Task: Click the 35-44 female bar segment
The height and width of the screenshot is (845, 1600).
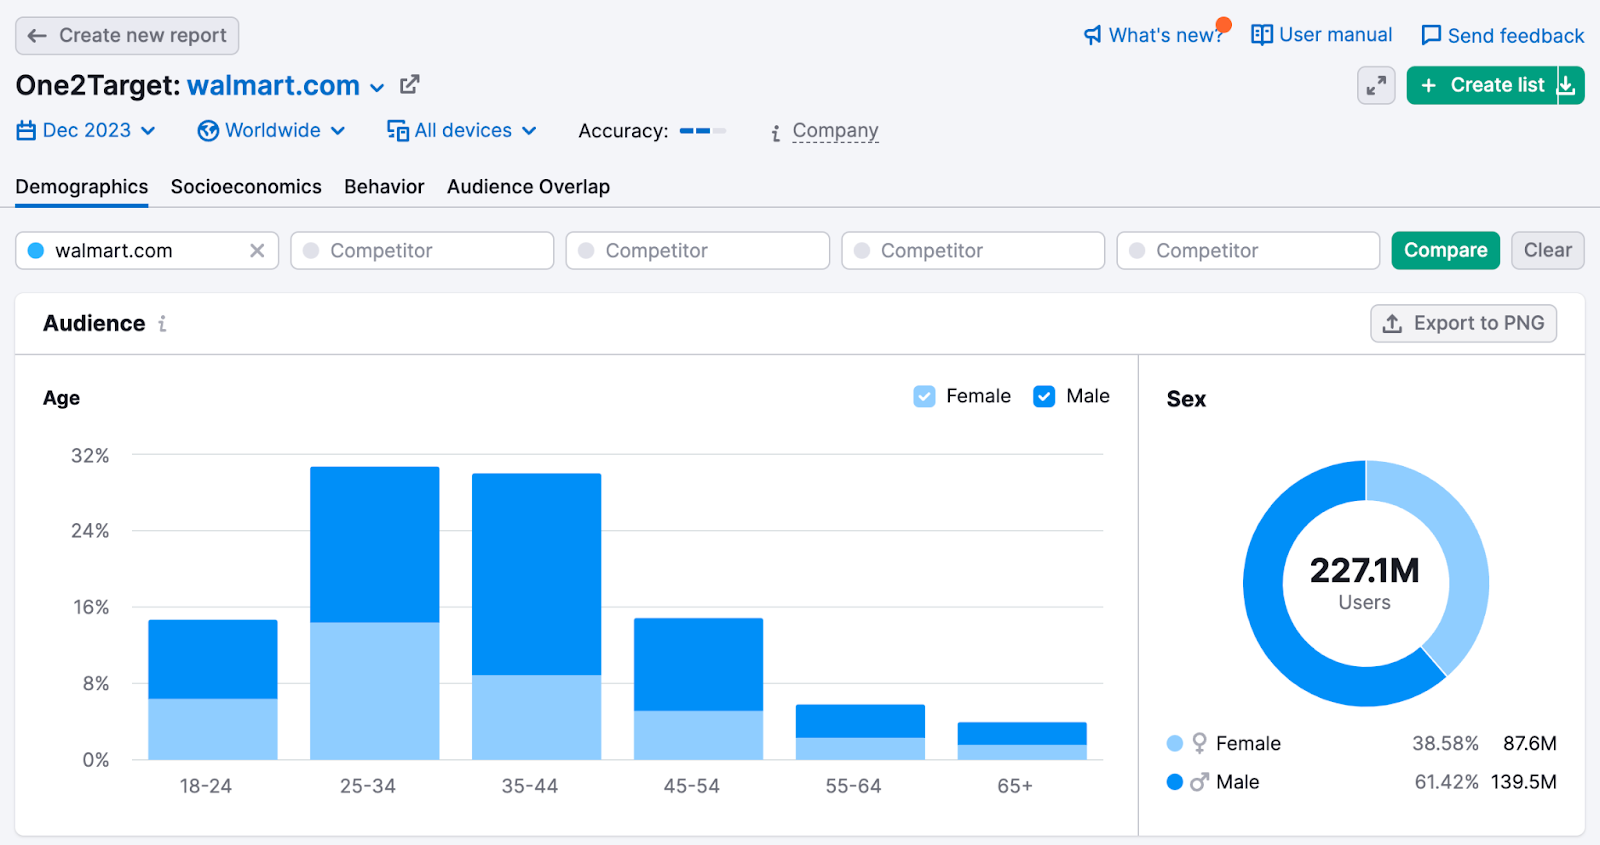Action: click(x=537, y=717)
